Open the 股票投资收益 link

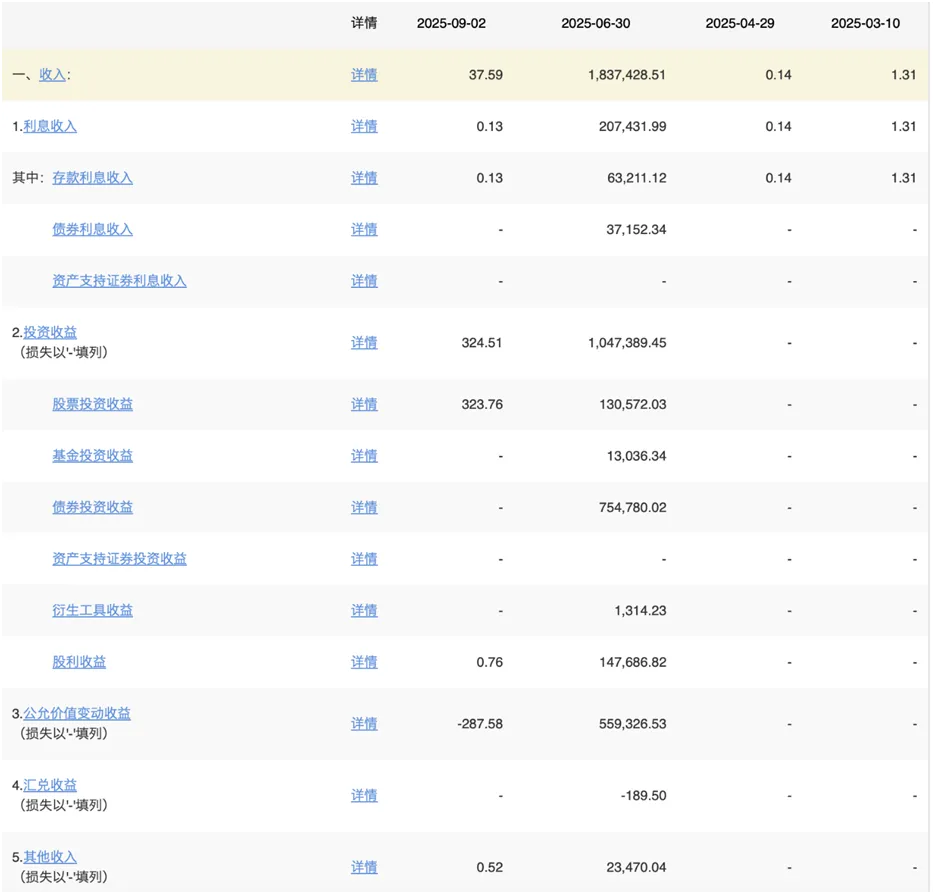coord(92,404)
